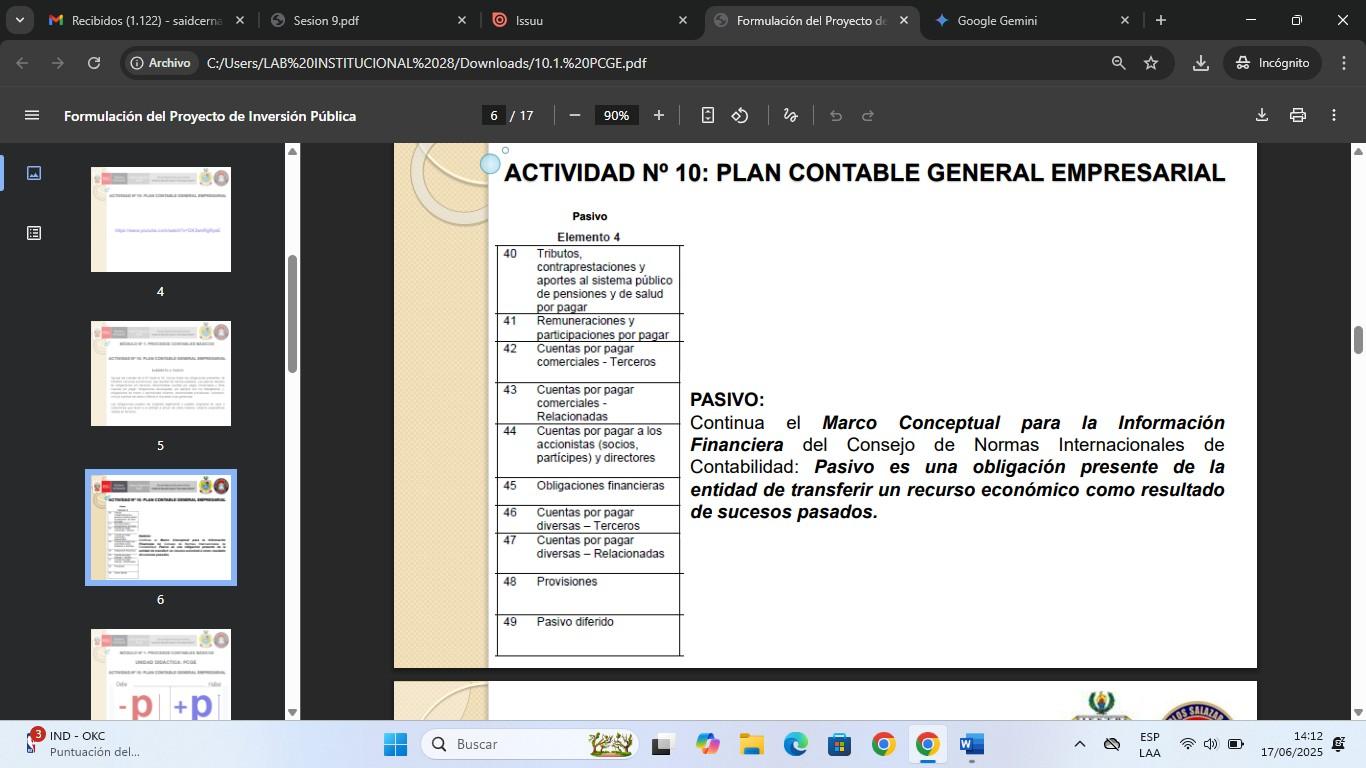1366x768 pixels.
Task: Switch to the Sesion 9.pdf tab
Action: (x=368, y=20)
